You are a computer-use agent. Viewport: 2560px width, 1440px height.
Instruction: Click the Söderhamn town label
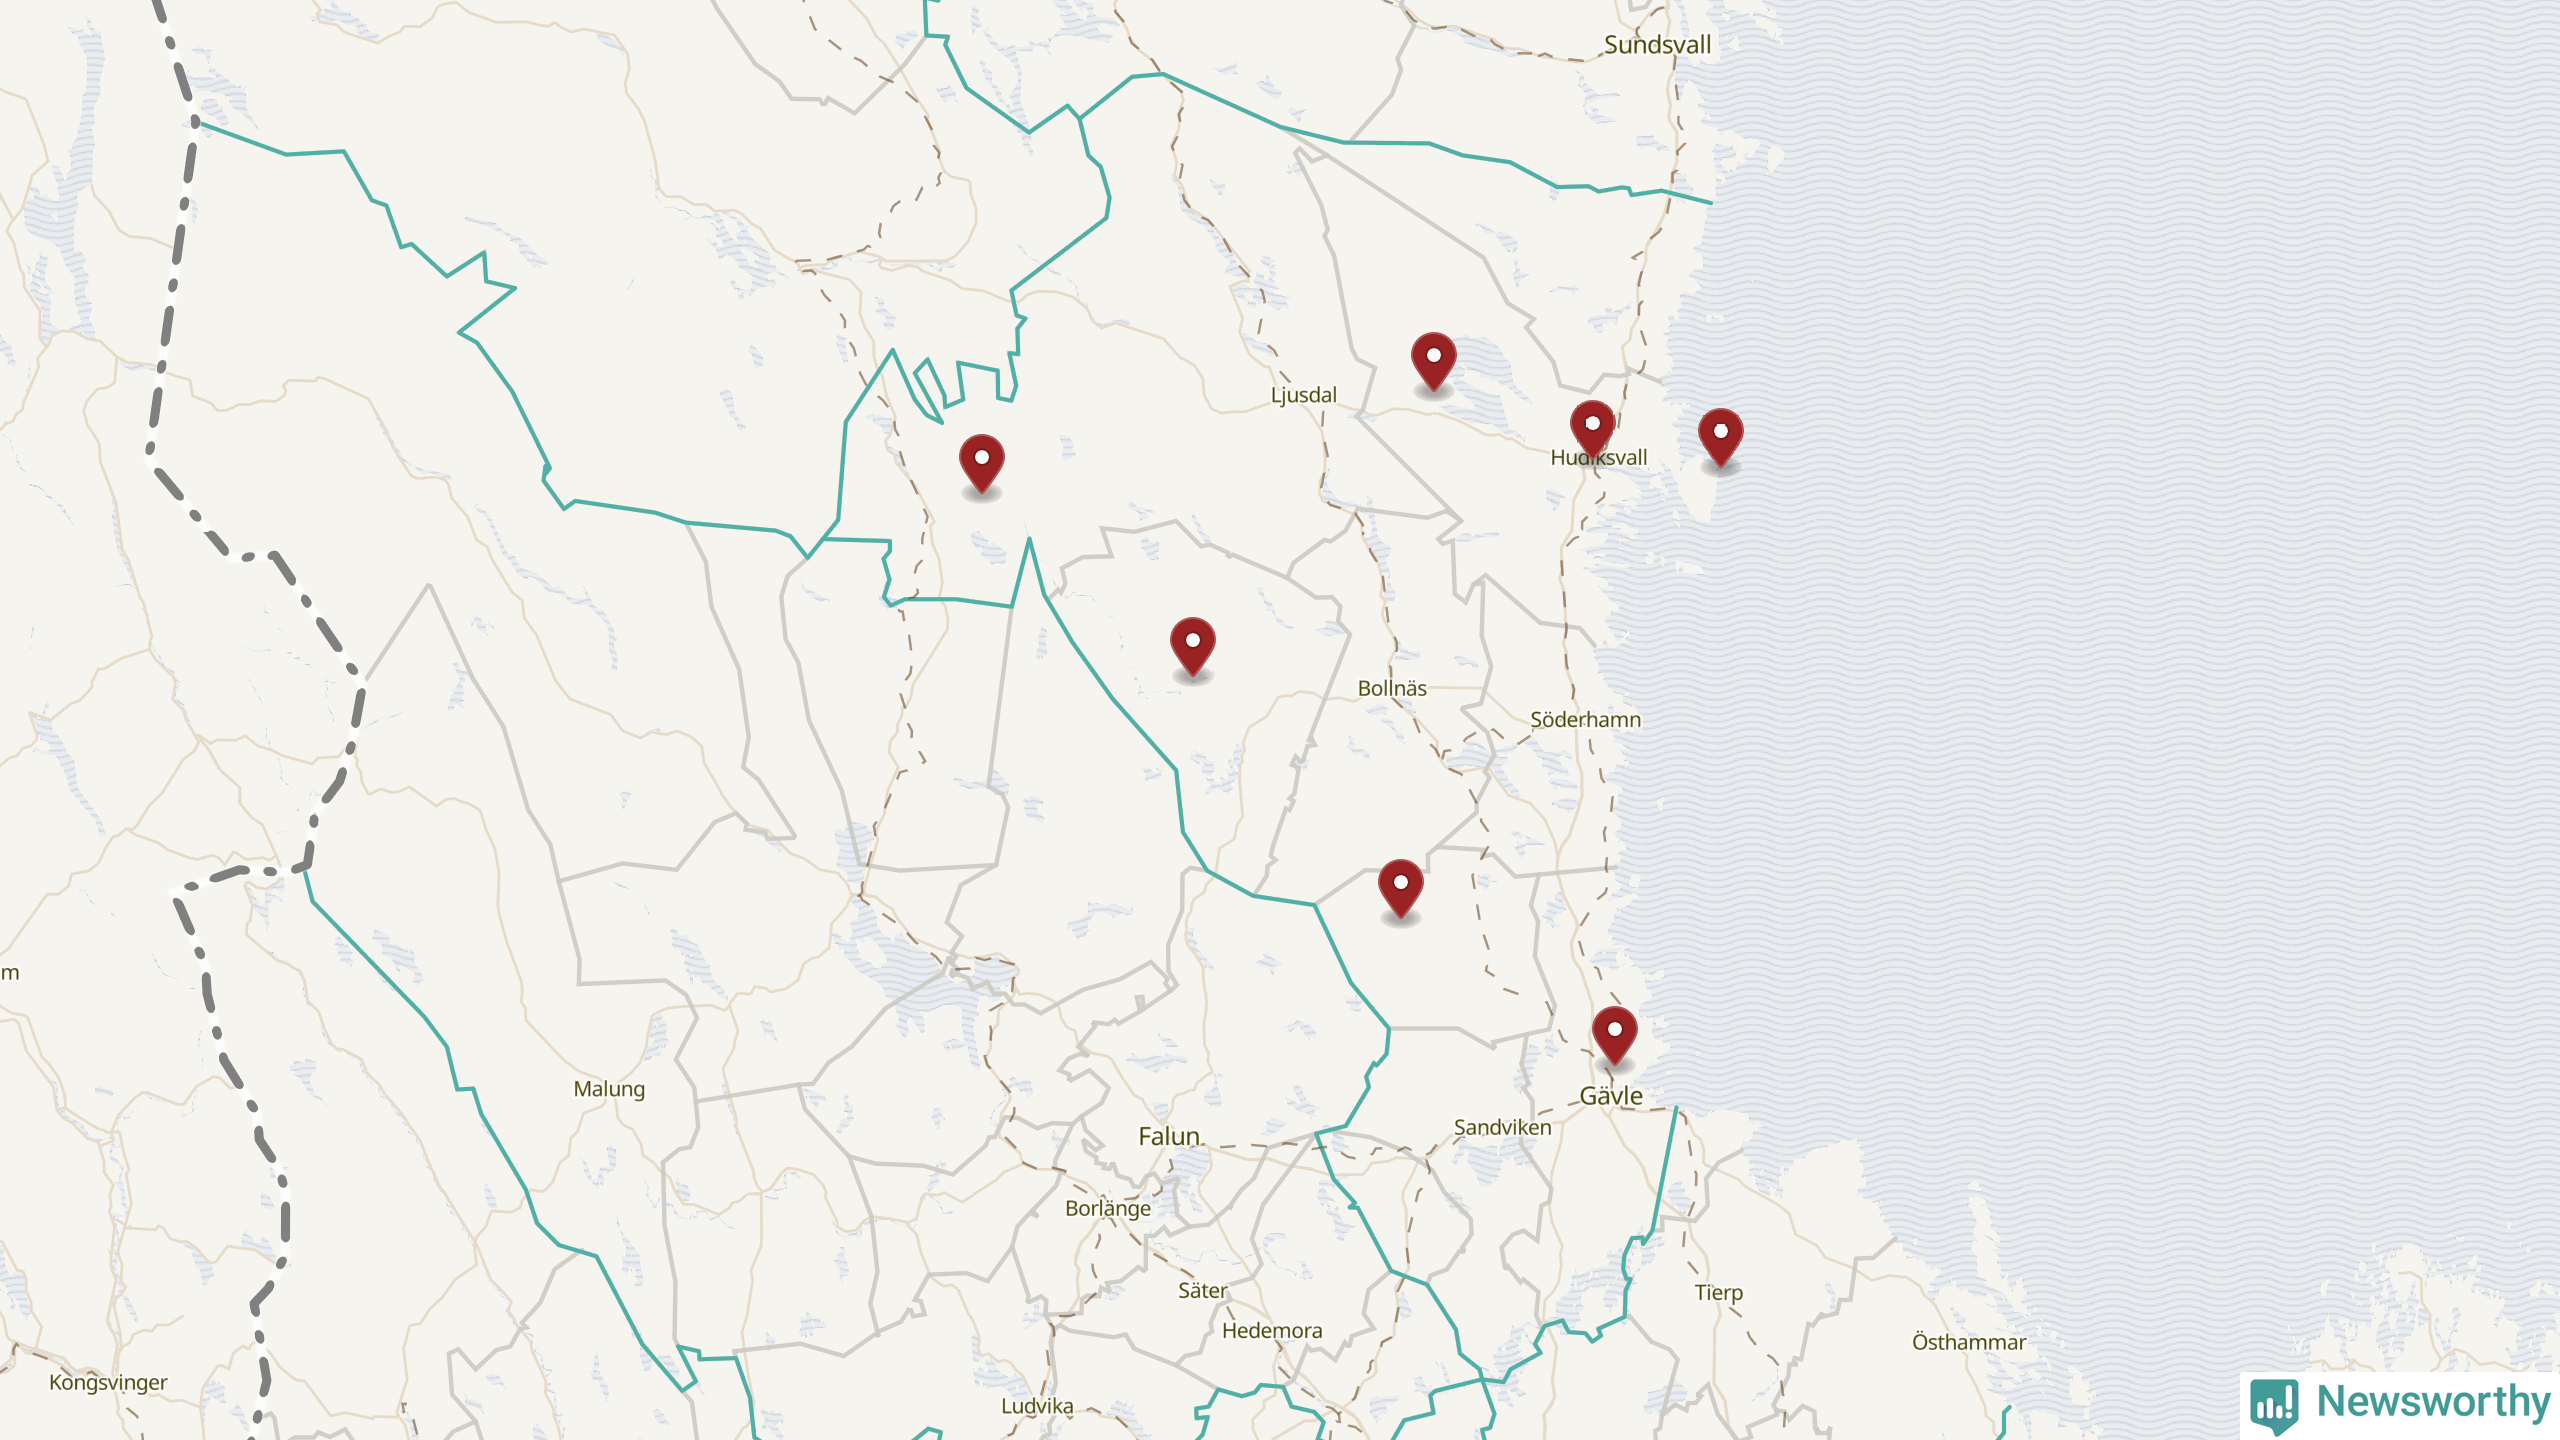1585,720
